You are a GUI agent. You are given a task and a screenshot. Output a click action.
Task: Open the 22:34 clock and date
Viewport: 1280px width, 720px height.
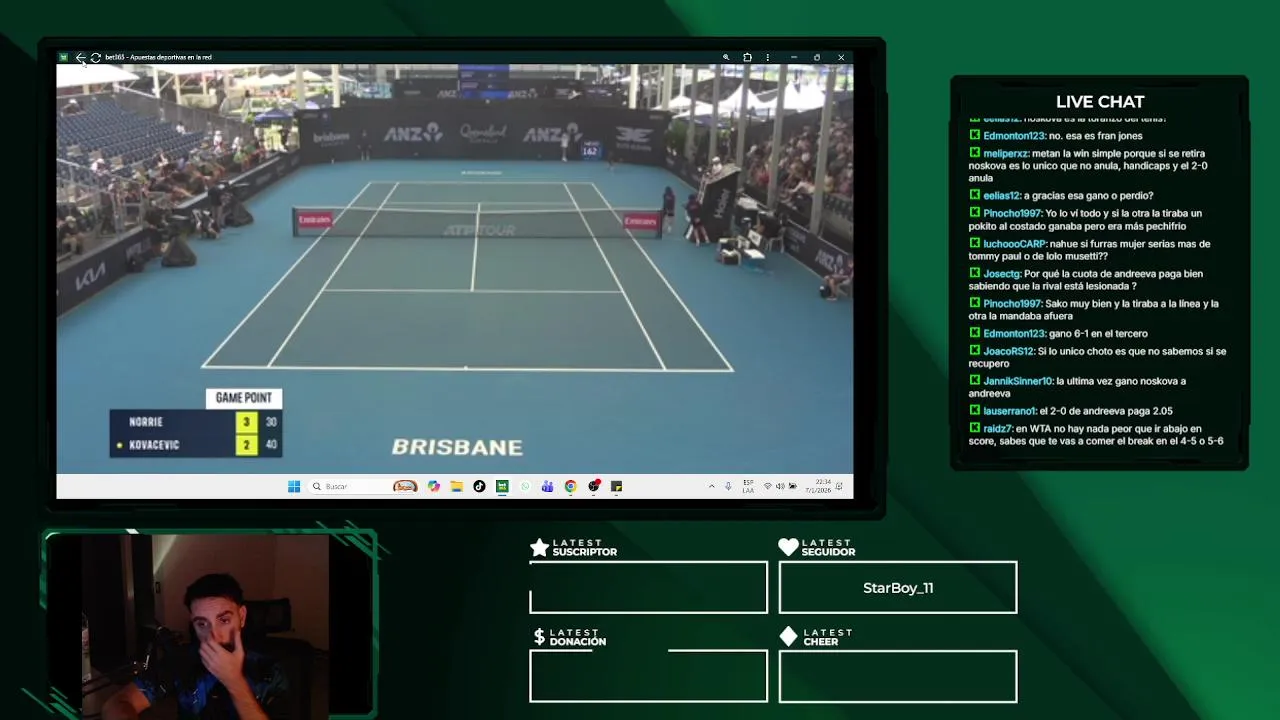click(820, 486)
